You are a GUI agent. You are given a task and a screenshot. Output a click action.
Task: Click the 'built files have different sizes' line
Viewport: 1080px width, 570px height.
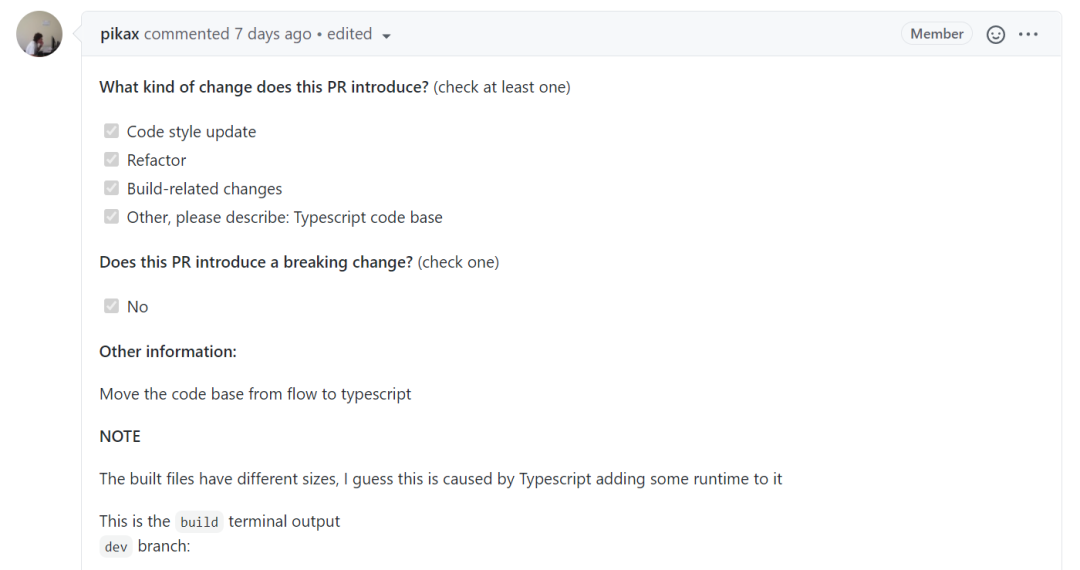(x=440, y=479)
